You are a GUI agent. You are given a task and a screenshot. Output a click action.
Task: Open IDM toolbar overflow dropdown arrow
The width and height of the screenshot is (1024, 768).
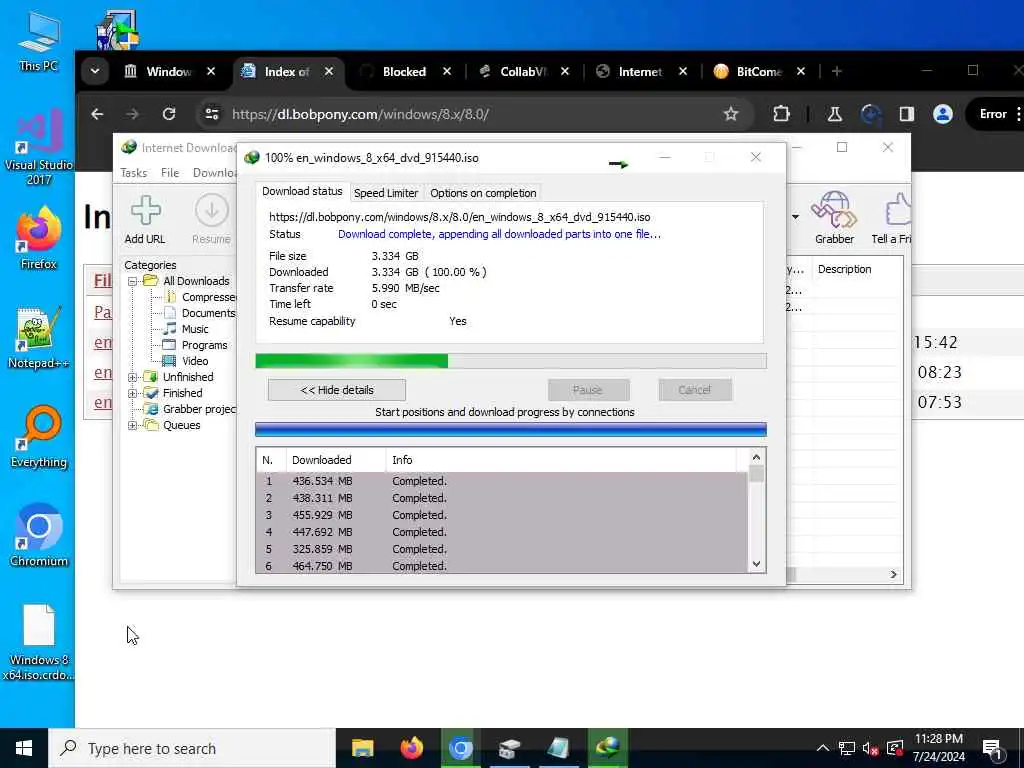point(795,217)
